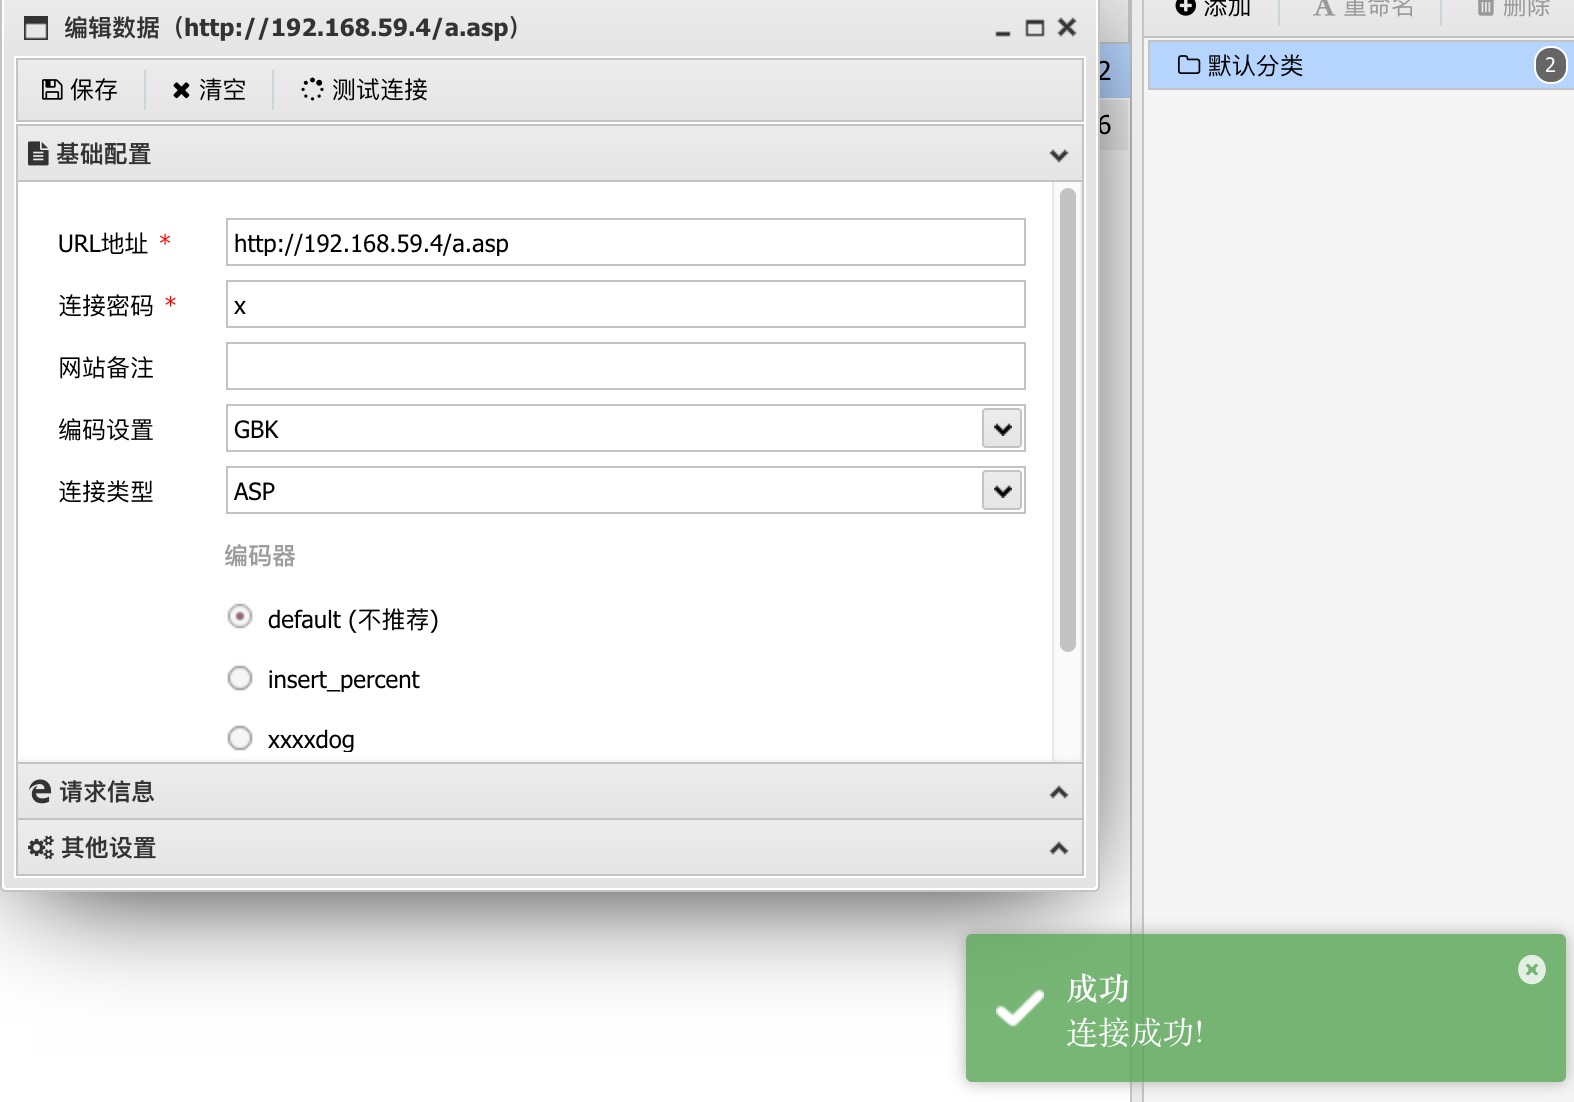Viewport: 1574px width, 1102px height.
Task: Click the save (保存) floppy icon
Action: tap(52, 90)
